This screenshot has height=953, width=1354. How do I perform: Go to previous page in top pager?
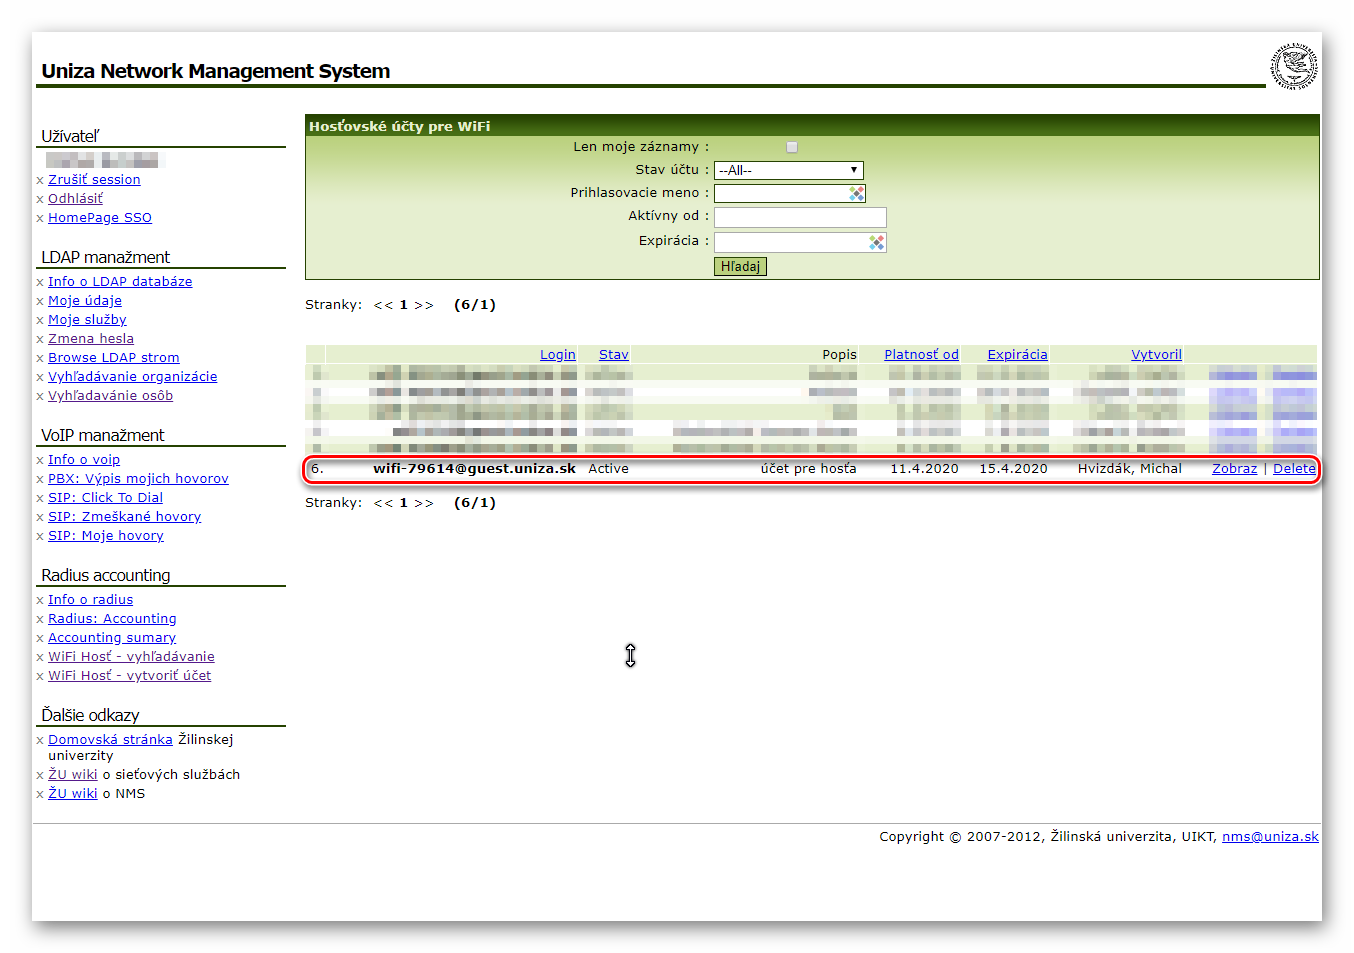(383, 305)
